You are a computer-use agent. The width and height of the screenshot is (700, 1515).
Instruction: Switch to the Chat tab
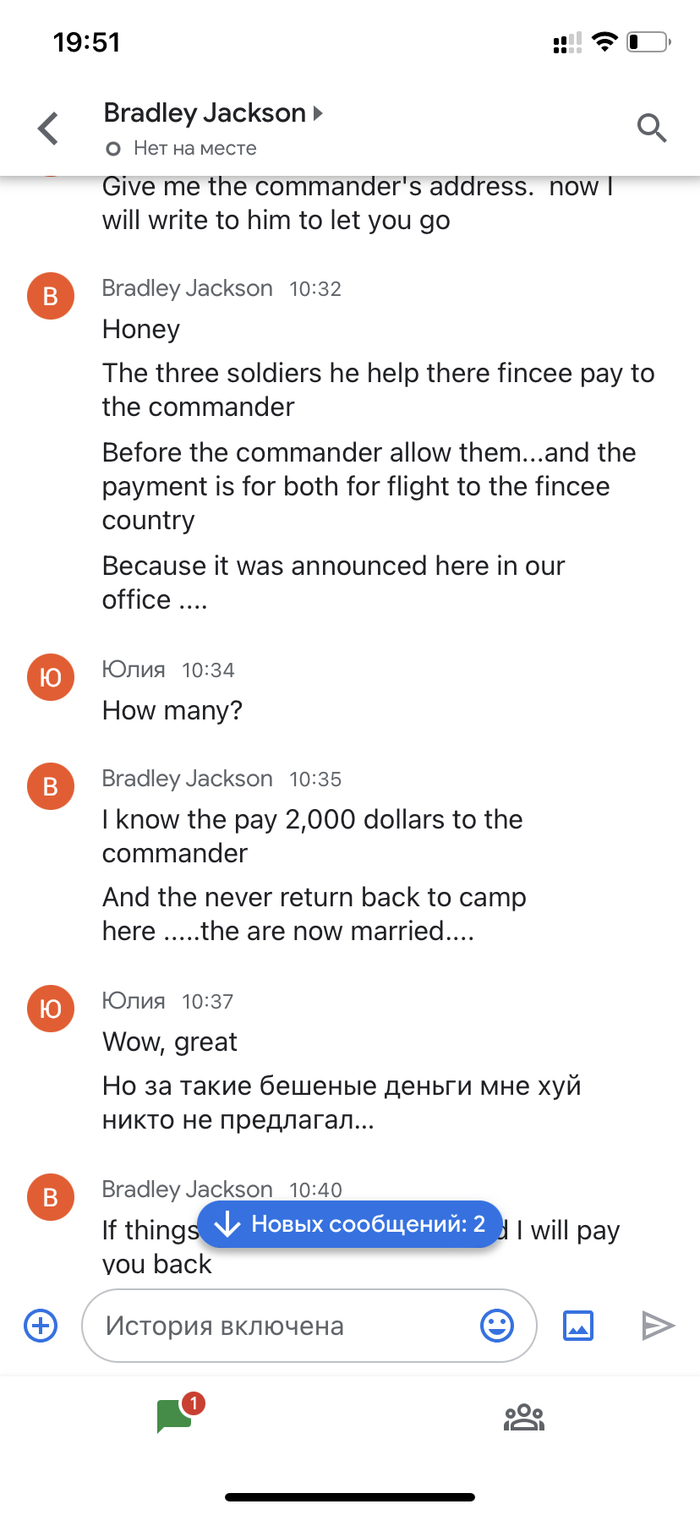pos(176,1416)
